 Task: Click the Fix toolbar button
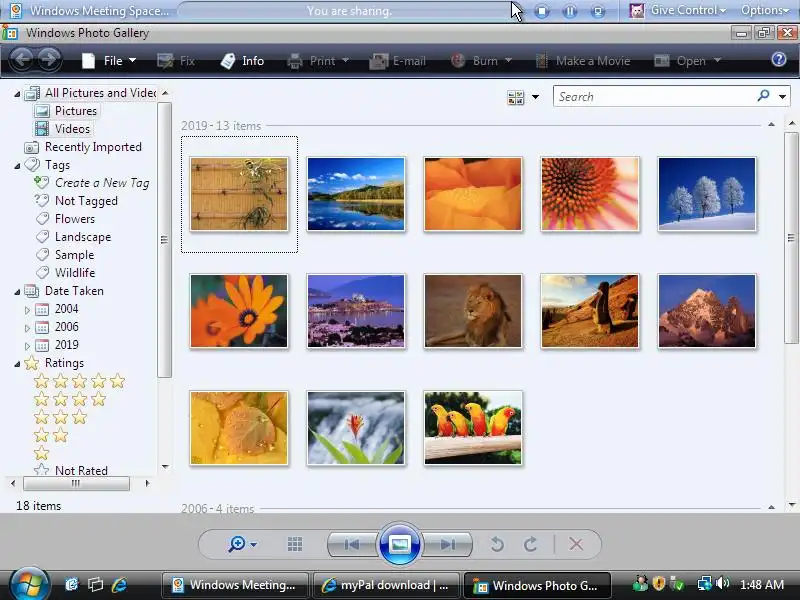[x=176, y=61]
